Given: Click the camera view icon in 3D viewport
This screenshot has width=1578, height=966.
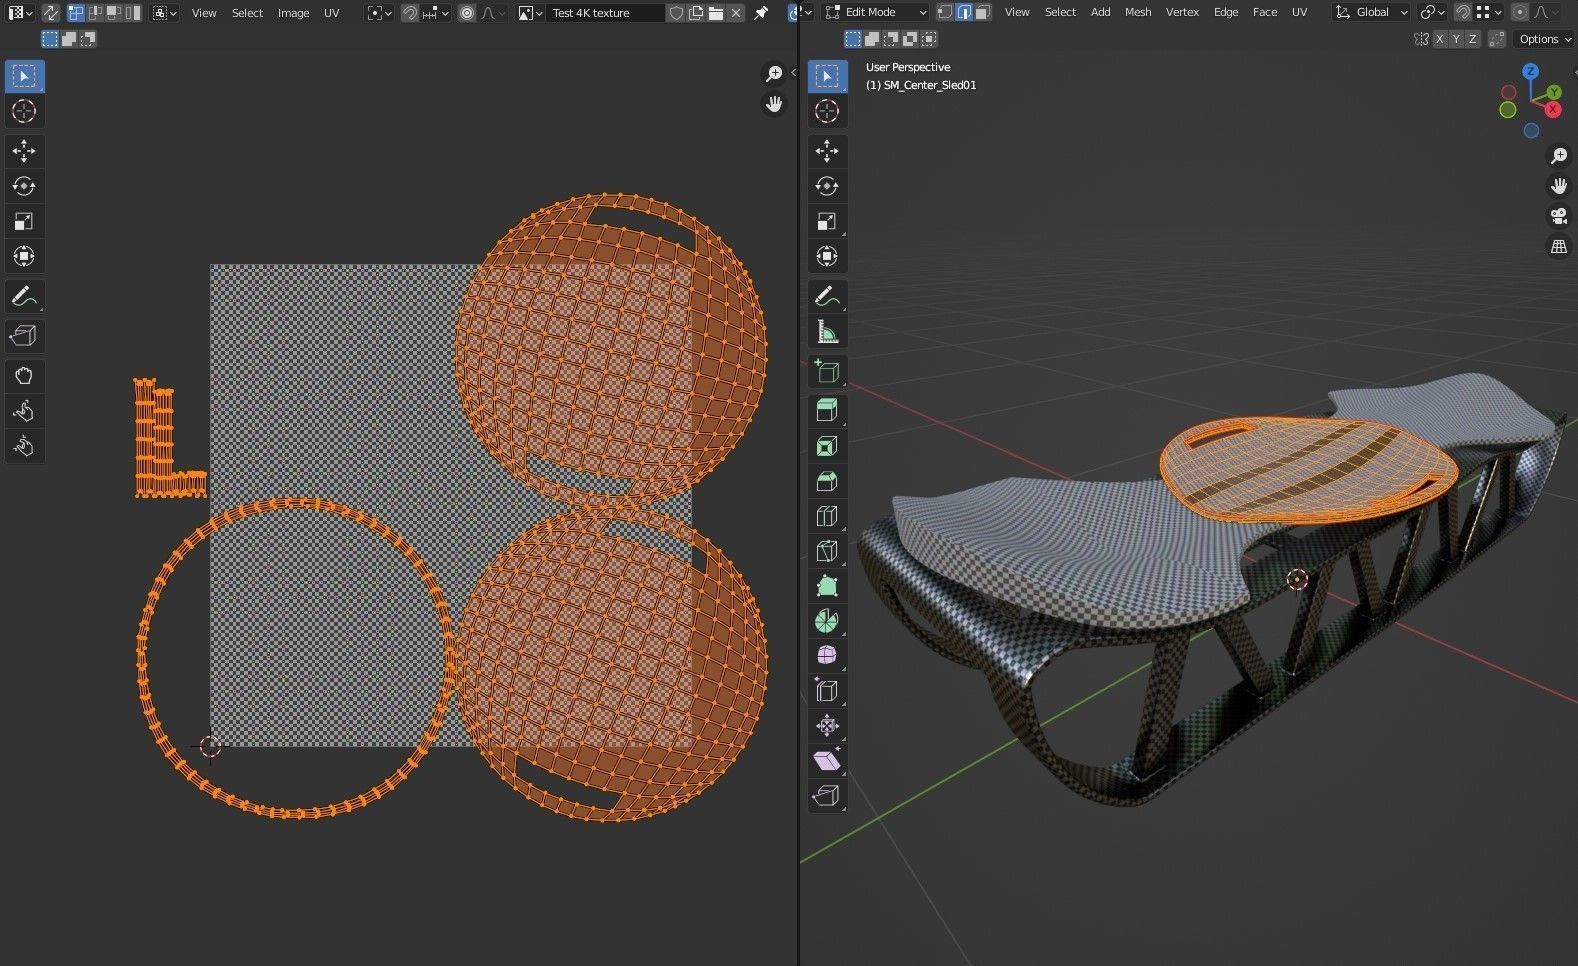Looking at the screenshot, I should 1559,216.
